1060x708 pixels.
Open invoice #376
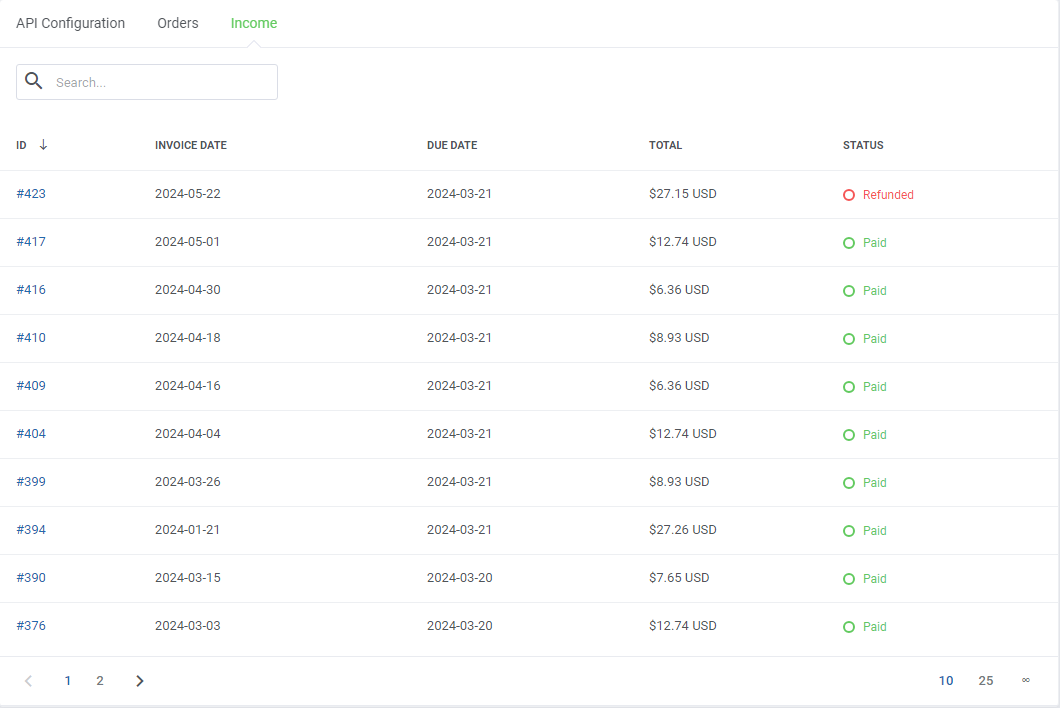[31, 626]
